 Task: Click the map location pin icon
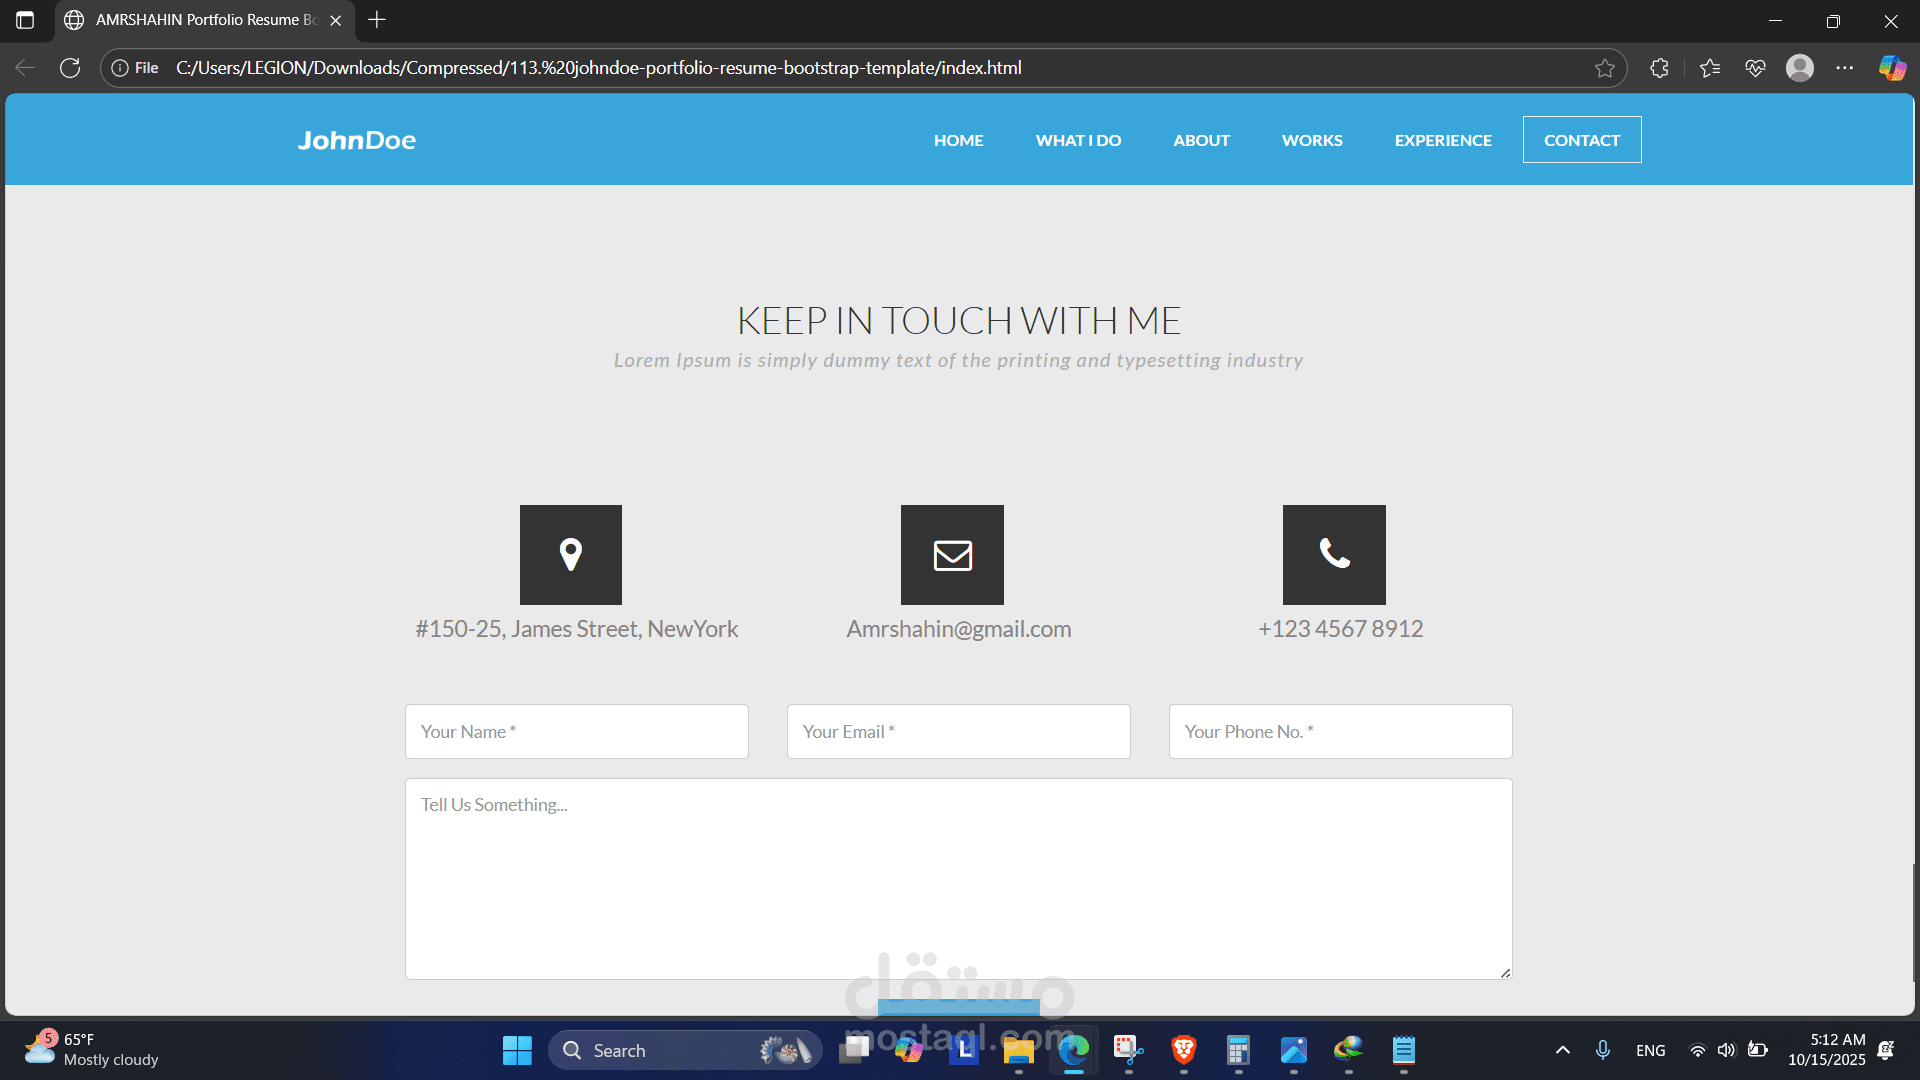coord(570,554)
